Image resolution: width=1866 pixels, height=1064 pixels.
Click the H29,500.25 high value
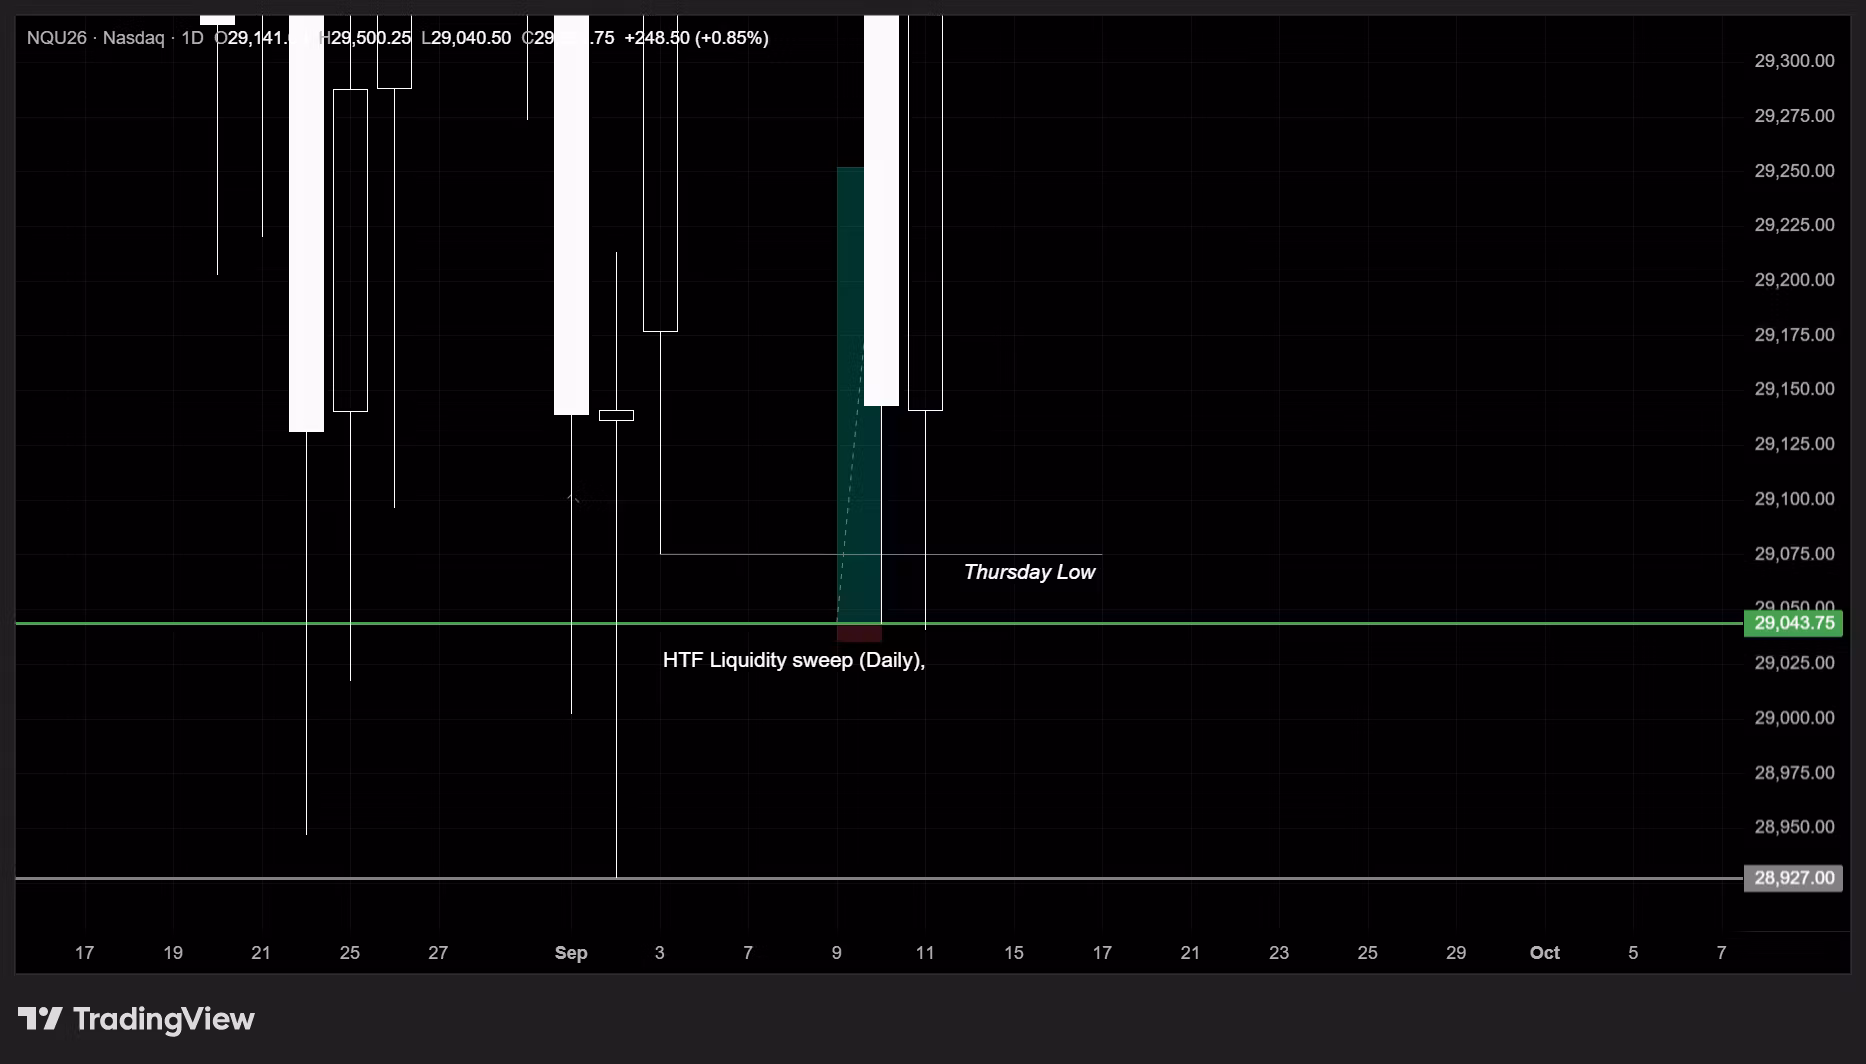pyautogui.click(x=365, y=38)
